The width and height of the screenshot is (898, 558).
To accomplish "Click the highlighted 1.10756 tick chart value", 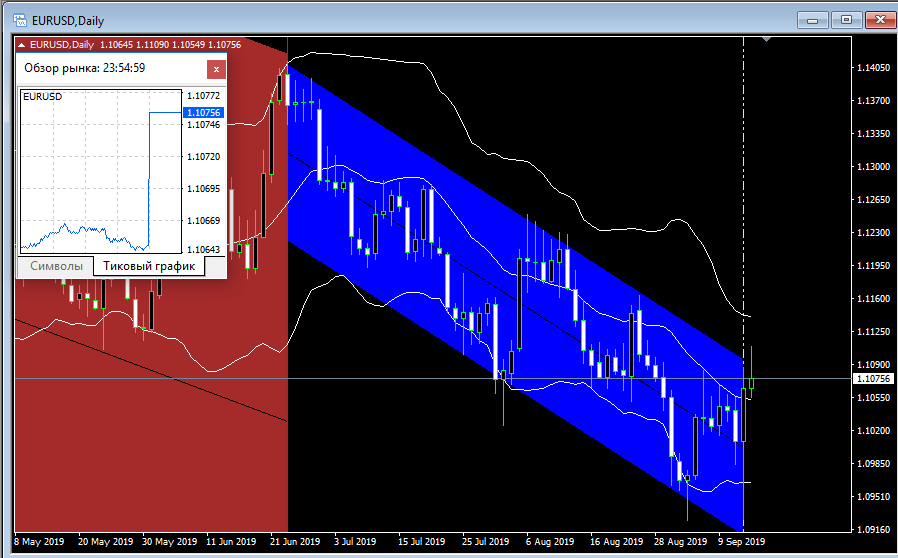I will click(203, 113).
